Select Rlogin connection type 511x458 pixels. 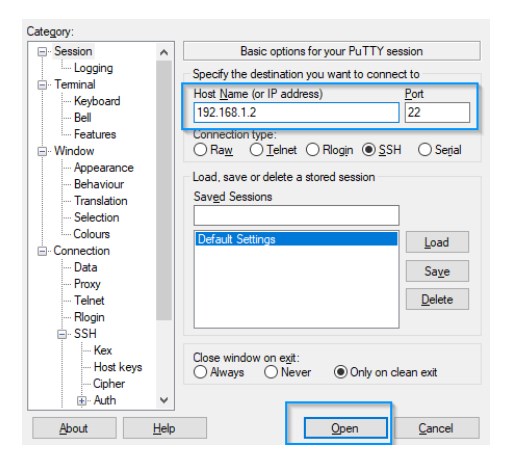[312, 150]
